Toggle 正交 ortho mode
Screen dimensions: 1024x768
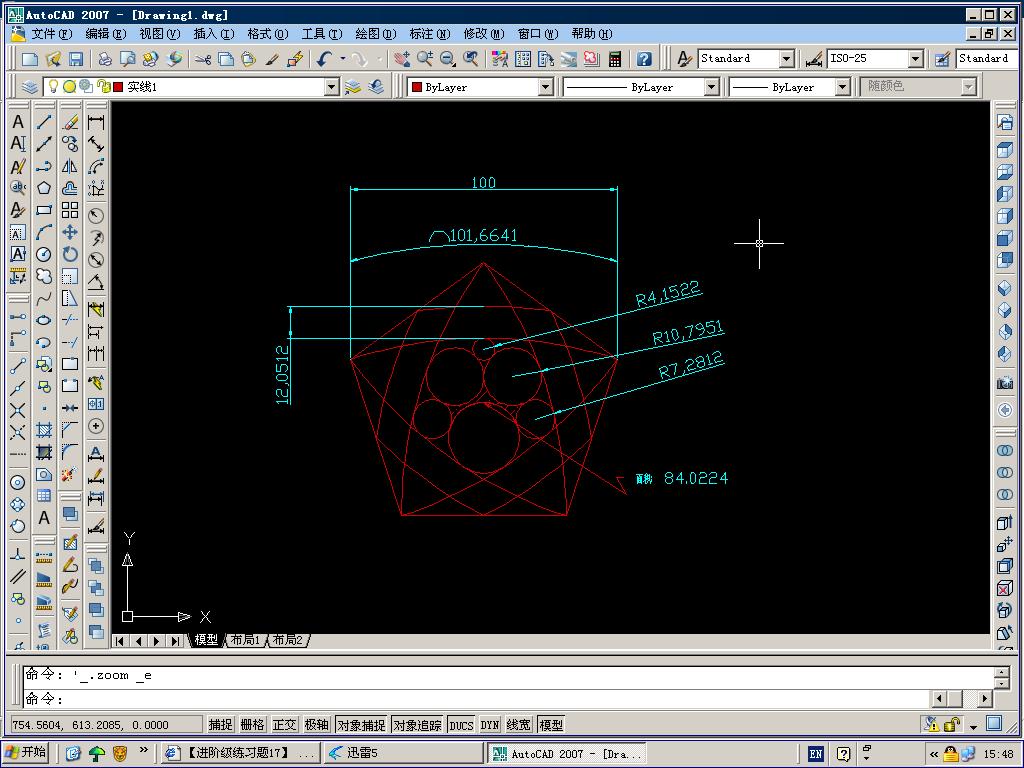285,725
